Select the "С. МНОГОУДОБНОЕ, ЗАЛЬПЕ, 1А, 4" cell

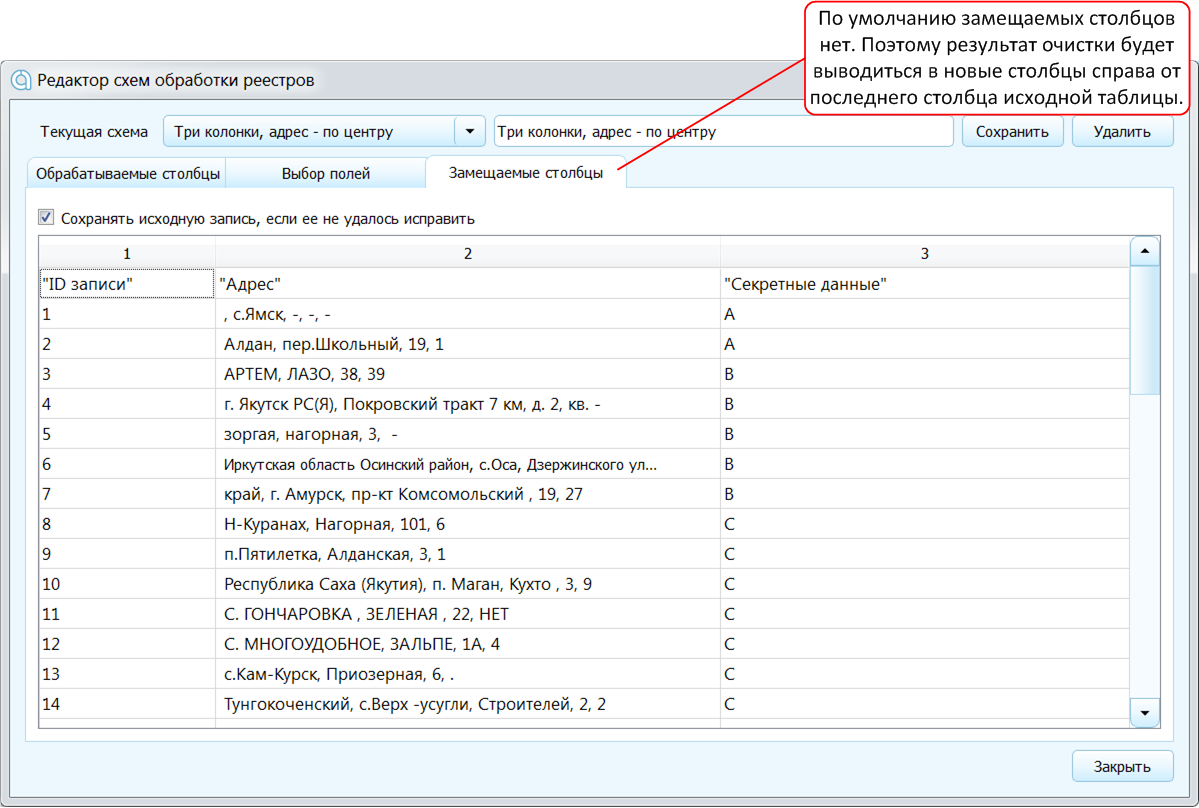[x=468, y=644]
